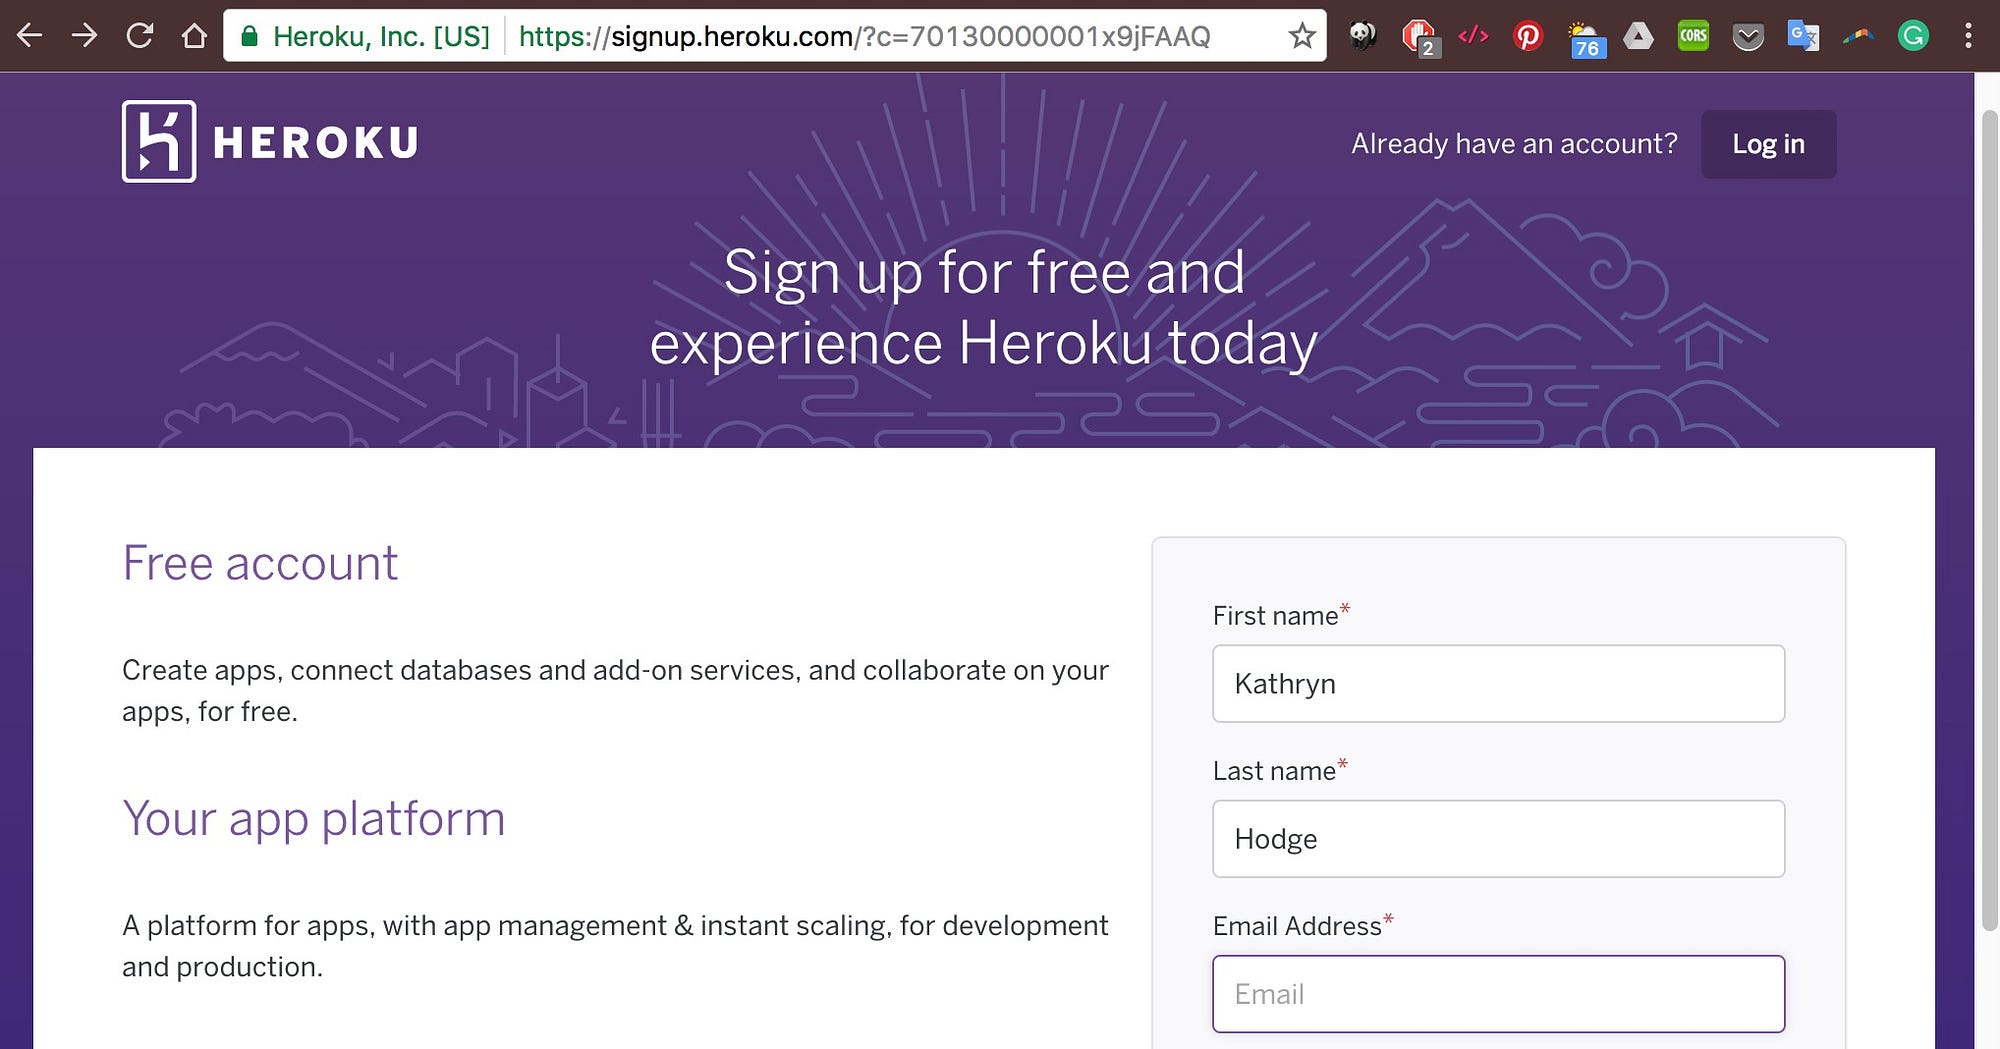Focus the Last name field containing Hodge
The image size is (2000, 1049).
tap(1498, 838)
